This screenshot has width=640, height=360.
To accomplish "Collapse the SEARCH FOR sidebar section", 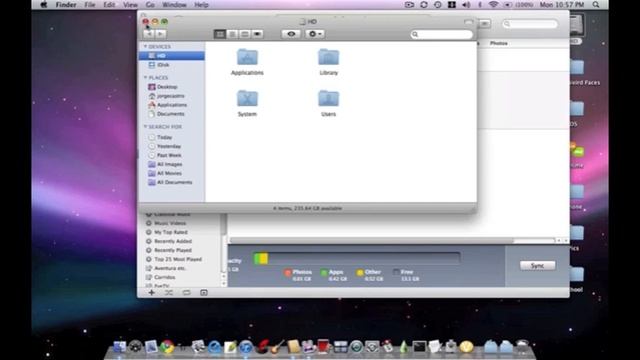I will coord(145,127).
